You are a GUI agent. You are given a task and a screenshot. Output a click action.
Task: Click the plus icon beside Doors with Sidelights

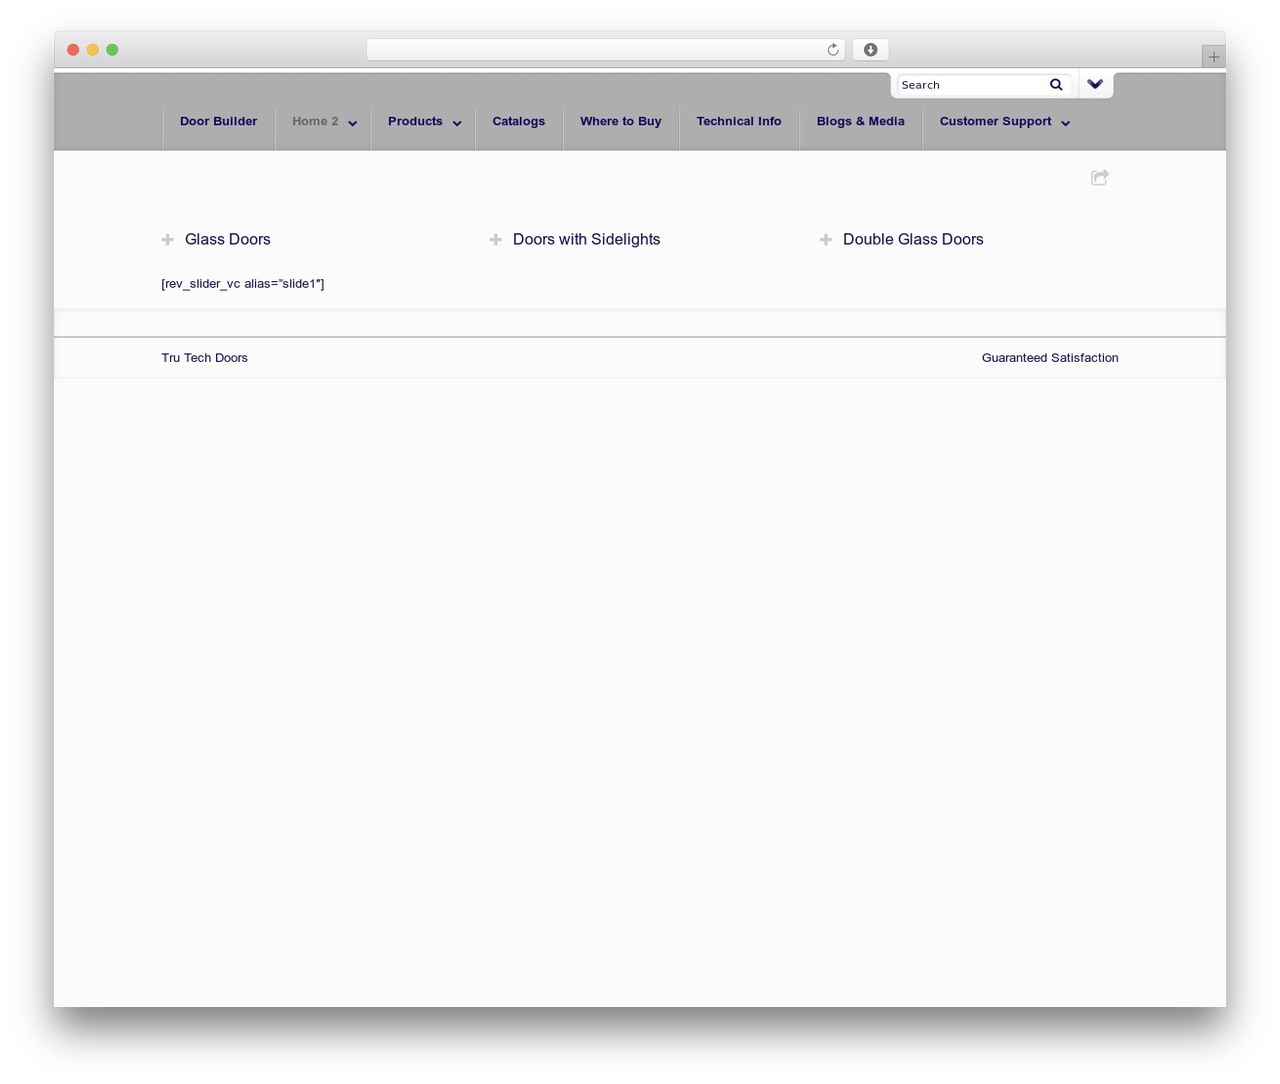495,239
